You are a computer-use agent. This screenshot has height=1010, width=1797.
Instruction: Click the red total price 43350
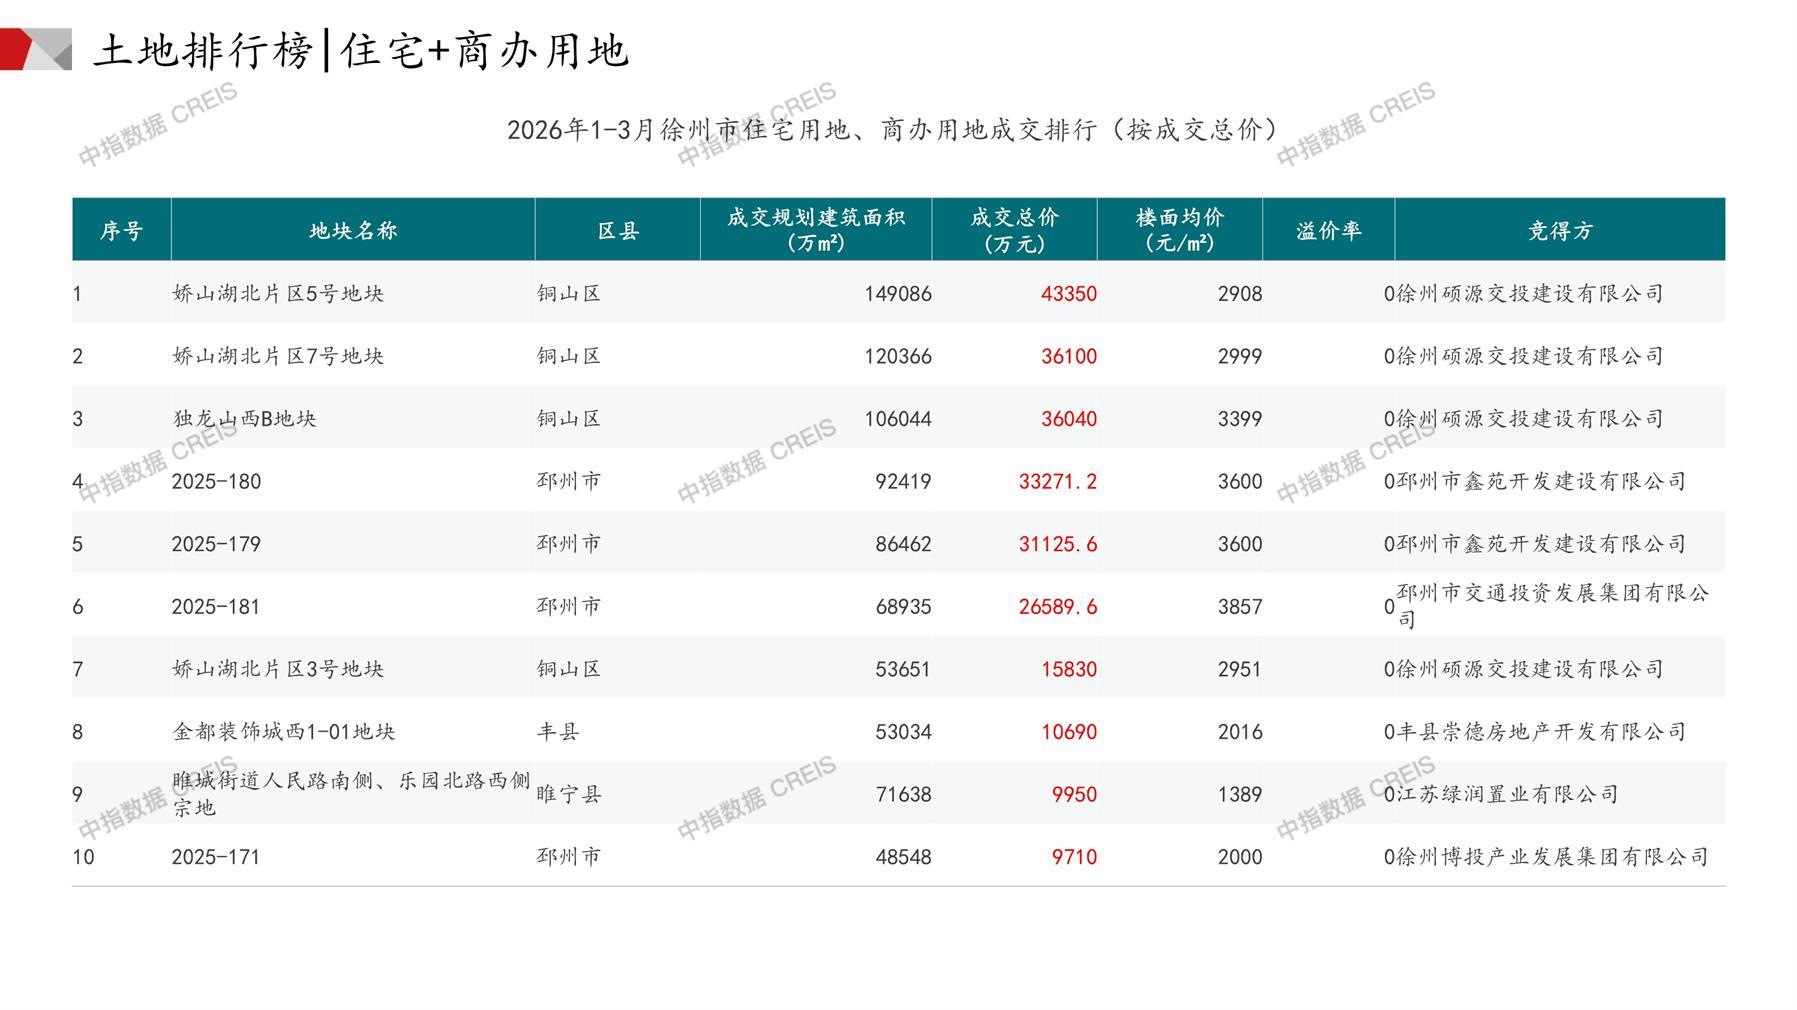pos(1068,294)
